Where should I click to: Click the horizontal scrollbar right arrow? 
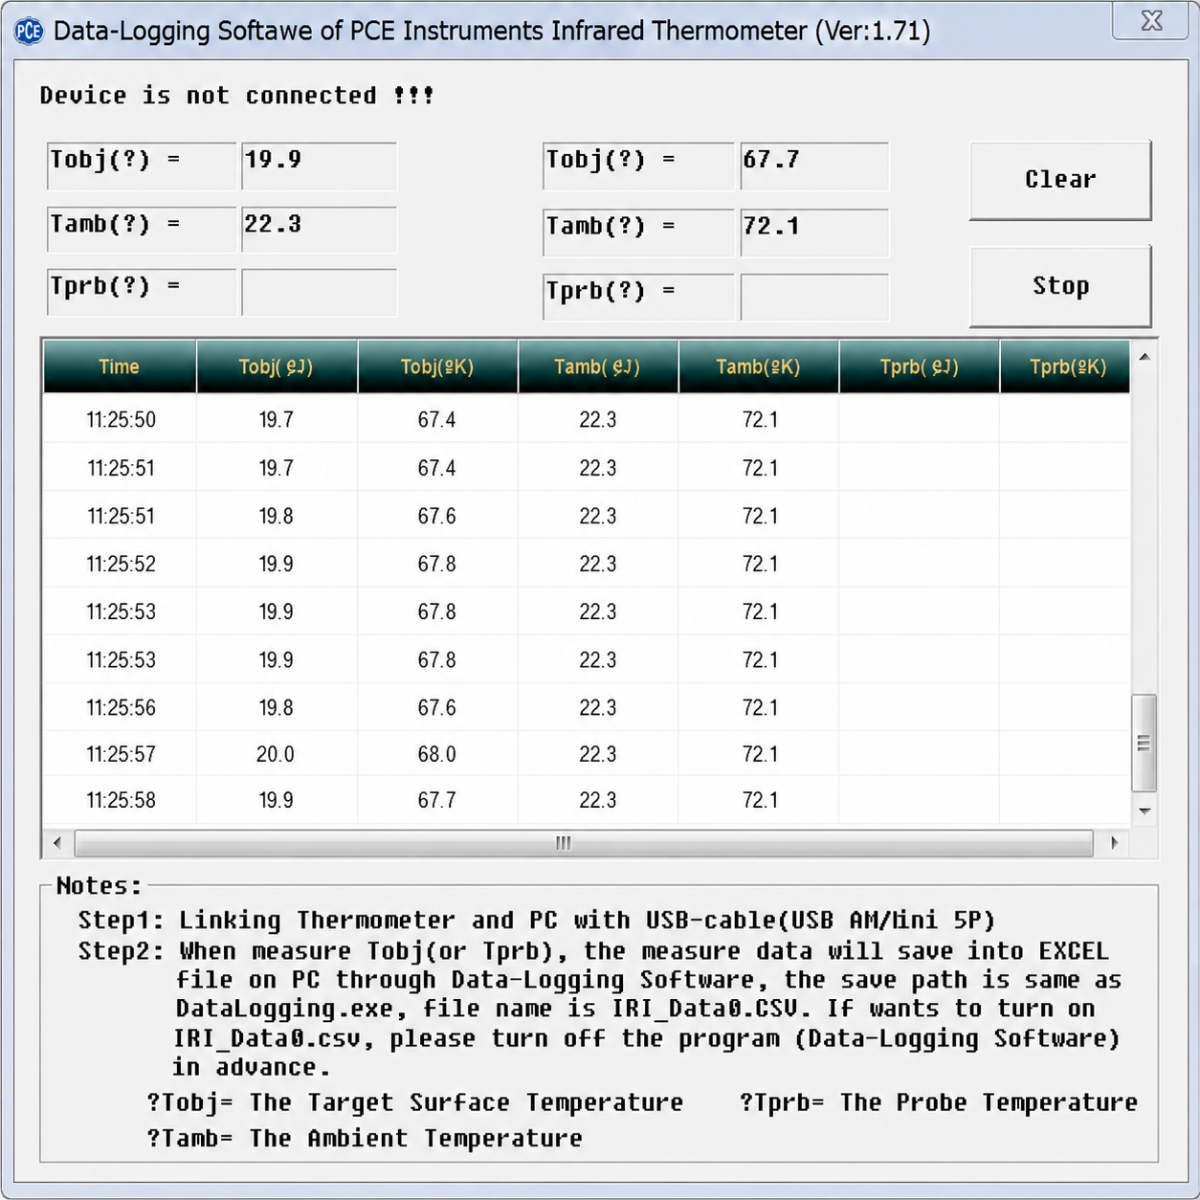coord(1115,843)
